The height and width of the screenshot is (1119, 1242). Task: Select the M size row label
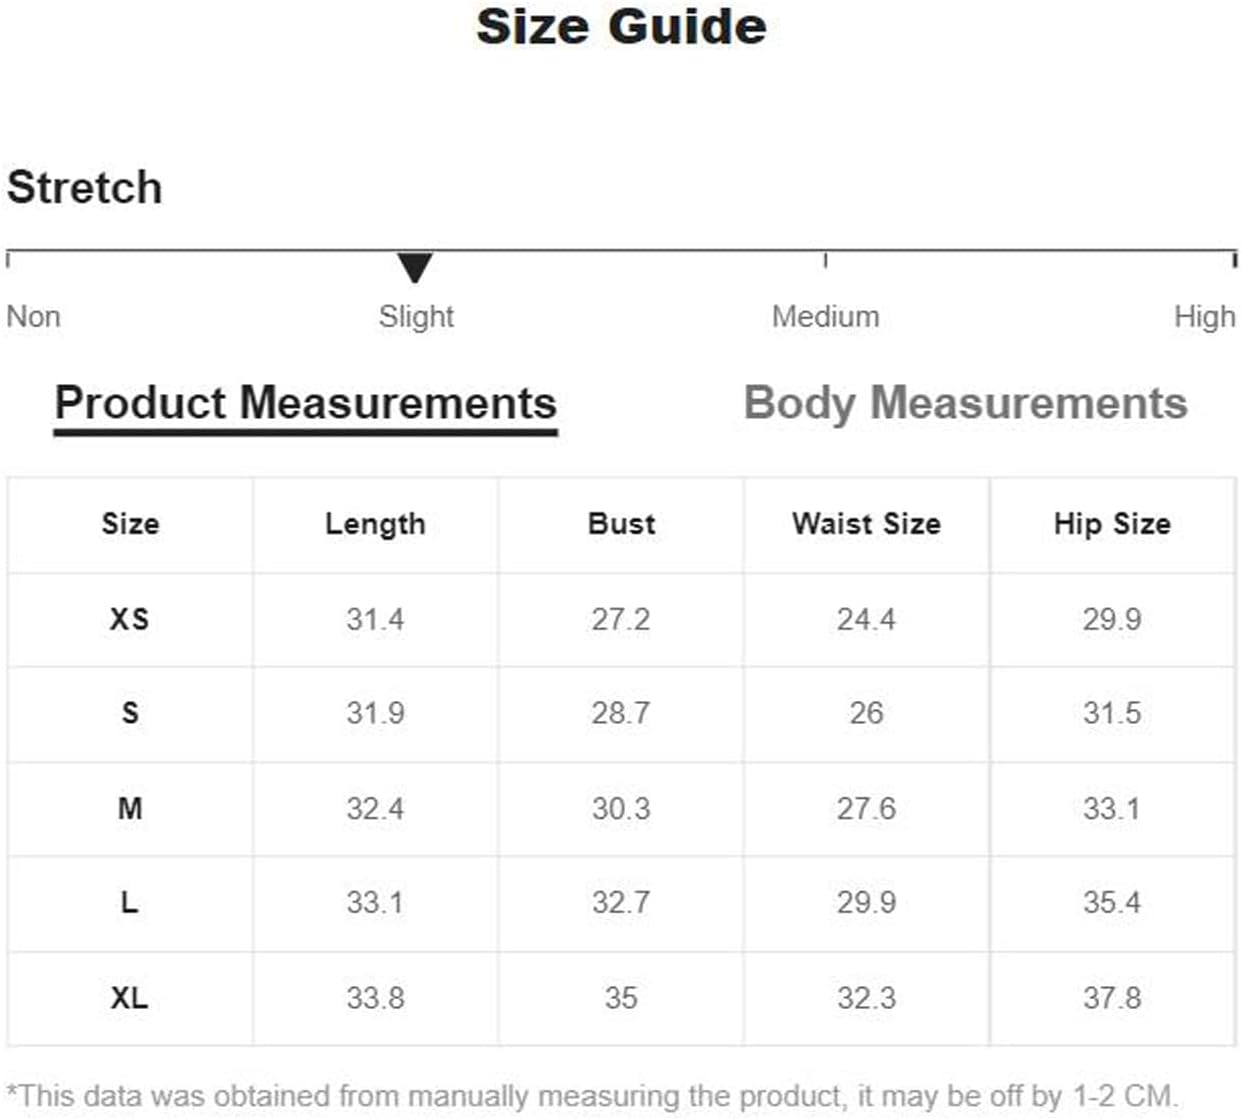(x=130, y=808)
